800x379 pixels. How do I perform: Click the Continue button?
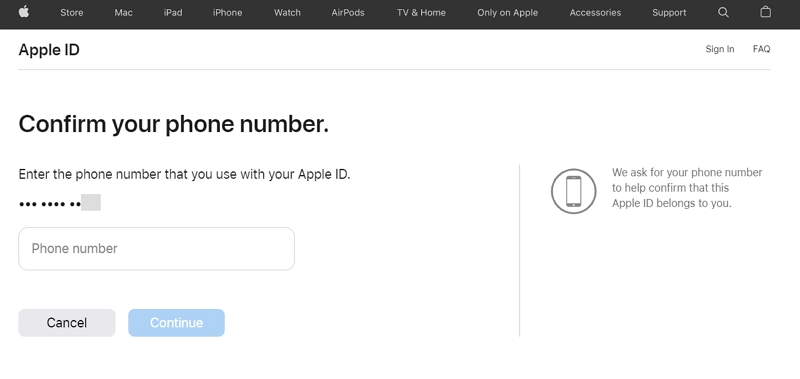177,323
